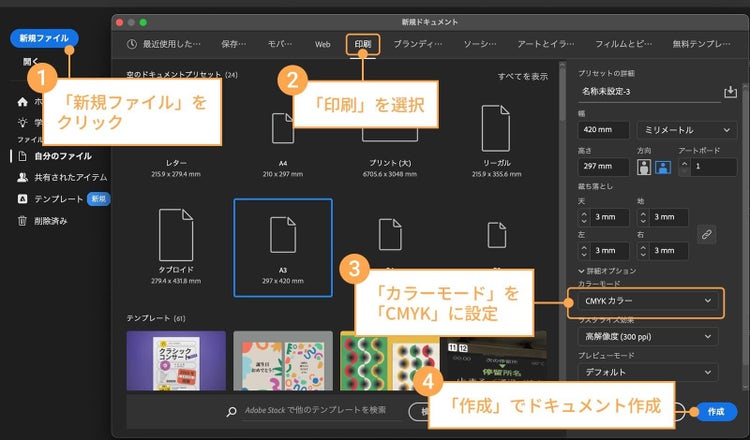
Task: Click the search magnifier icon
Action: [232, 412]
